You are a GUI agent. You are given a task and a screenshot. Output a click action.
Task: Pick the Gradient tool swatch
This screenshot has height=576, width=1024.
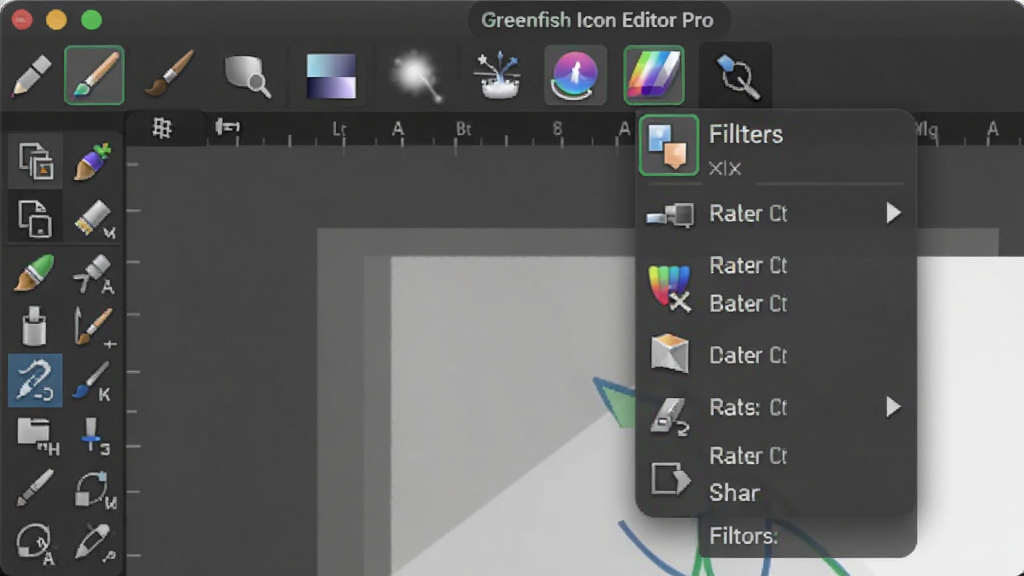(331, 76)
